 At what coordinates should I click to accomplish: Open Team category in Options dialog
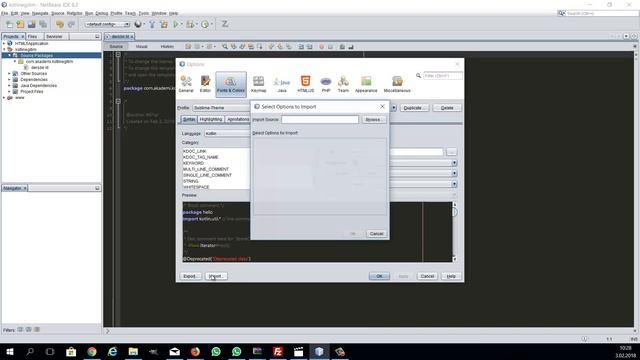343,84
